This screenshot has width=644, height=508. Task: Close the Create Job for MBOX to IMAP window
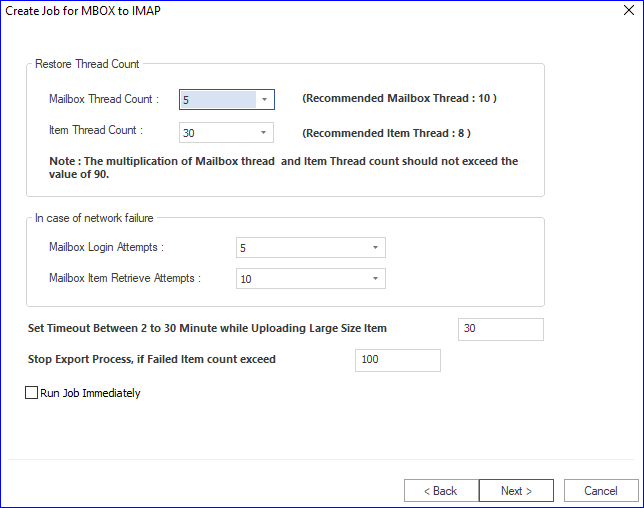[629, 10]
